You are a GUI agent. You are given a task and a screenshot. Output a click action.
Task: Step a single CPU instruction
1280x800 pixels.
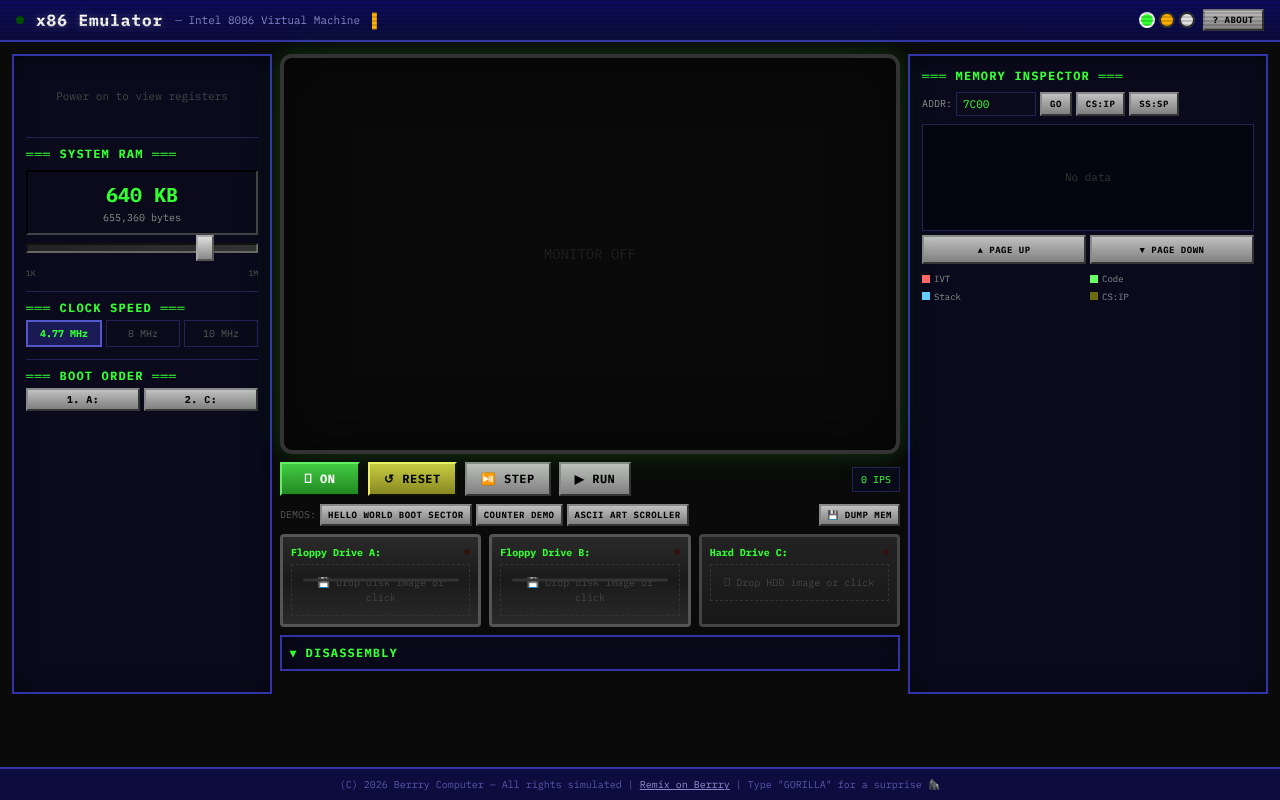(x=507, y=478)
